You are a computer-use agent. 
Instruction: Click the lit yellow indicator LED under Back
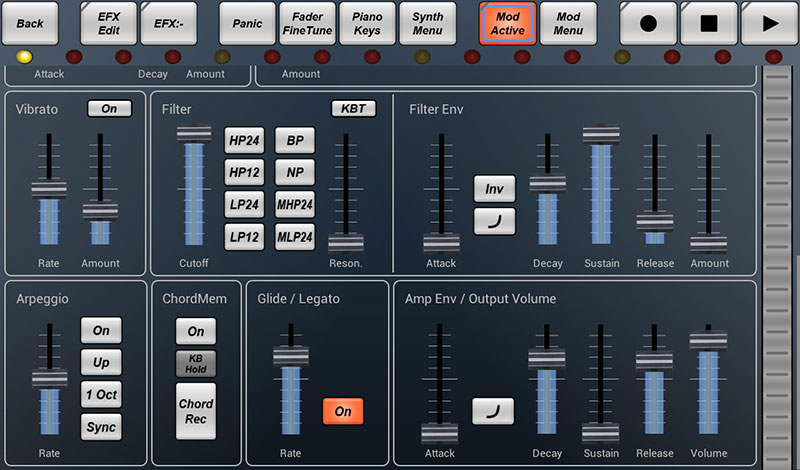(24, 57)
